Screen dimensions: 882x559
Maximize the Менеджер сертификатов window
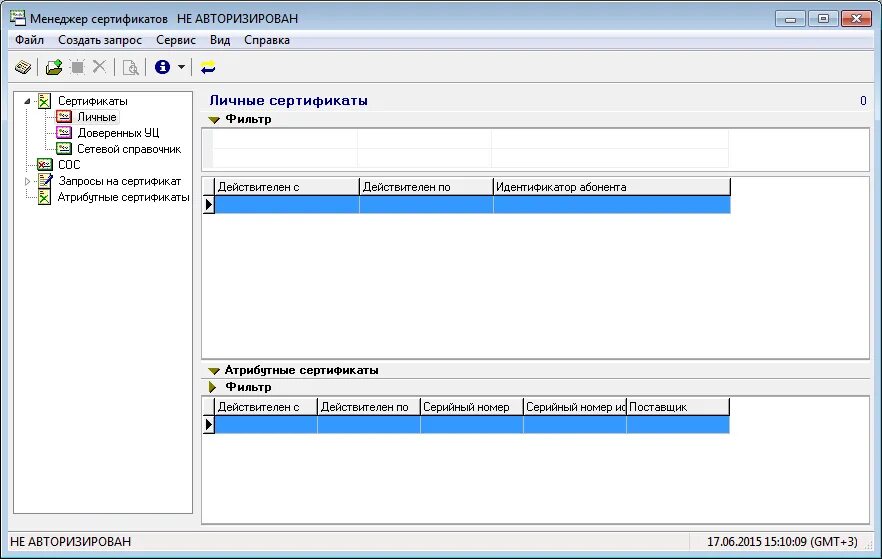[x=823, y=19]
